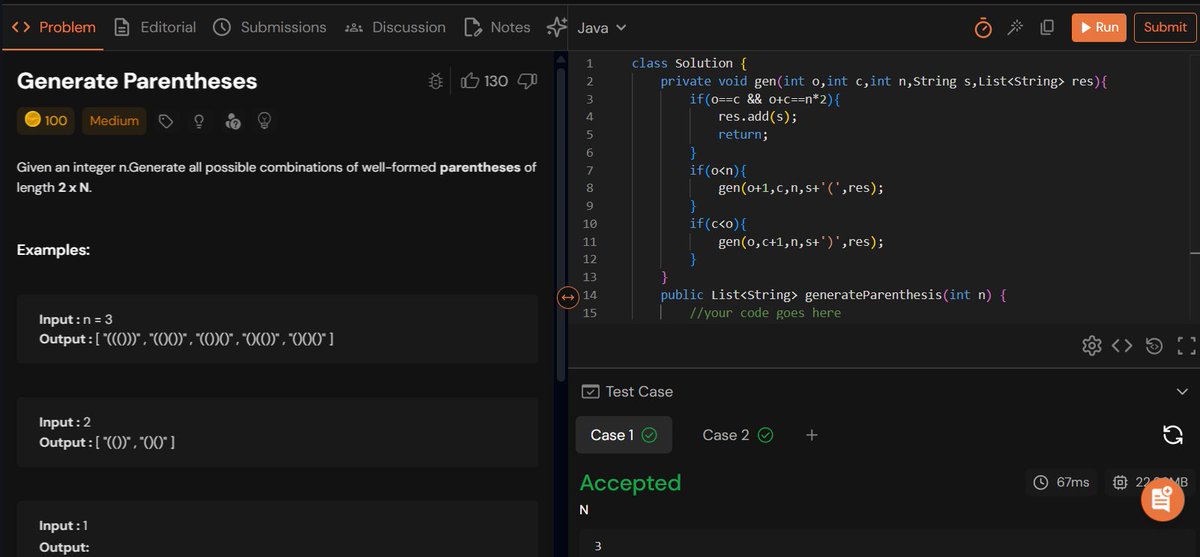The height and width of the screenshot is (557, 1200).
Task: Open the Notes tab
Action: point(498,27)
